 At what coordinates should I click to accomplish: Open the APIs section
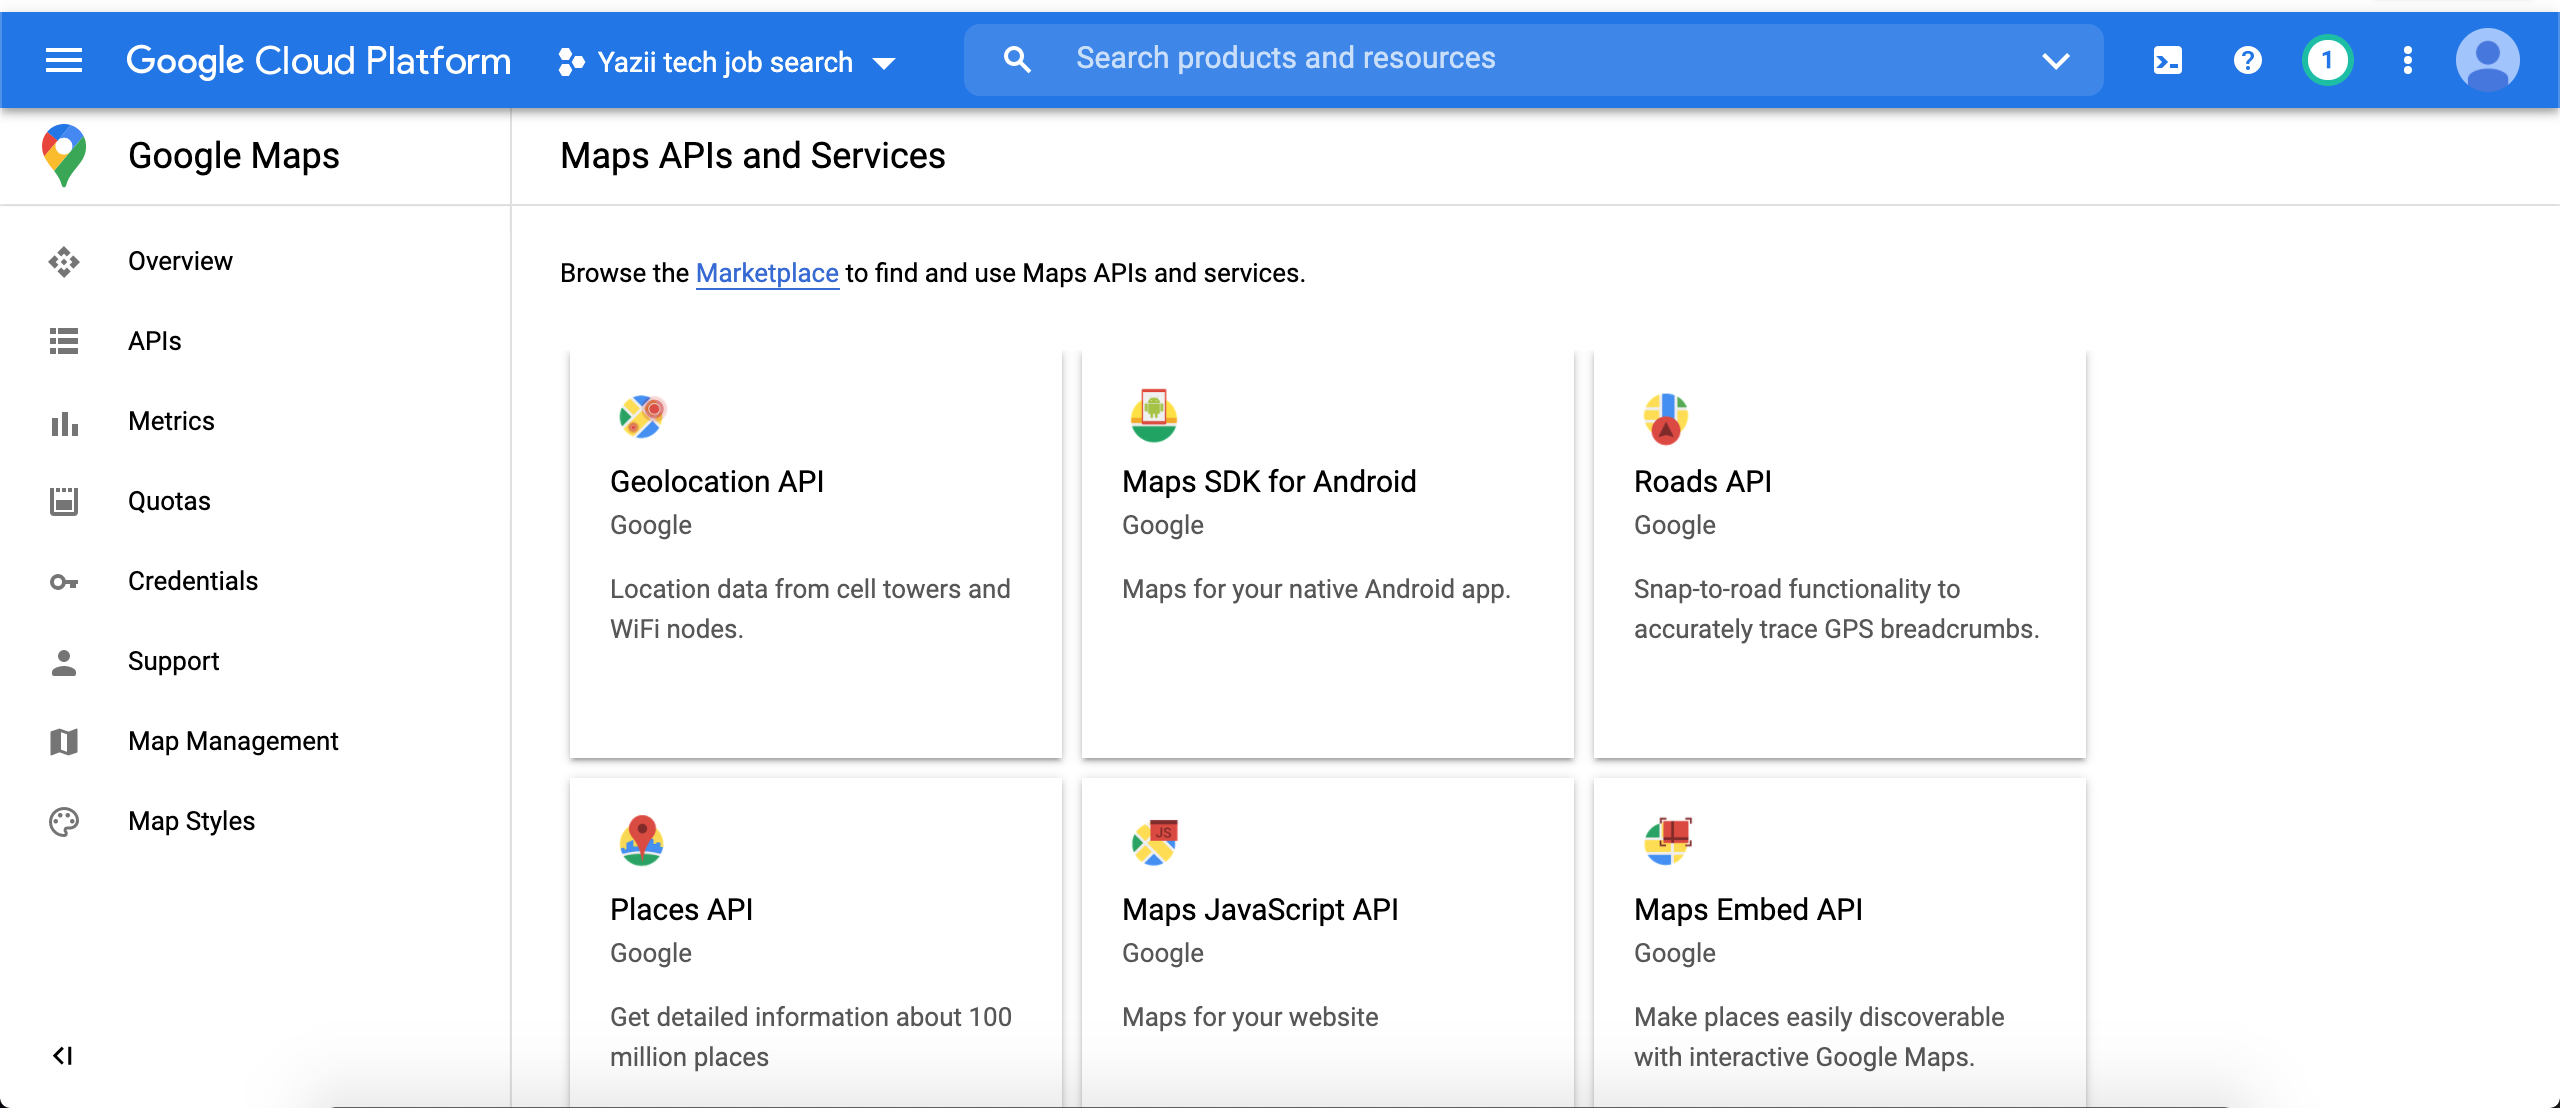[x=155, y=341]
